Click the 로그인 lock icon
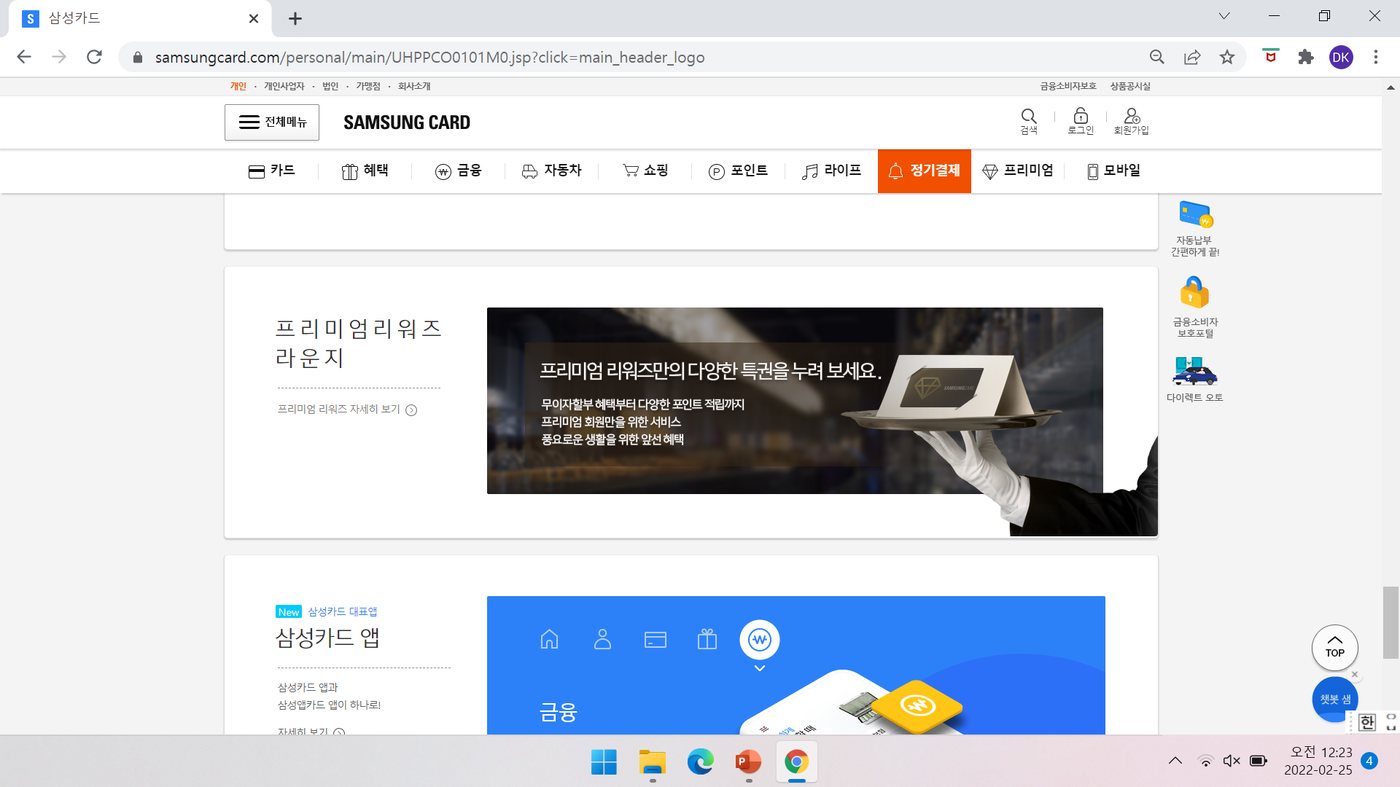The width and height of the screenshot is (1400, 787). tap(1080, 121)
